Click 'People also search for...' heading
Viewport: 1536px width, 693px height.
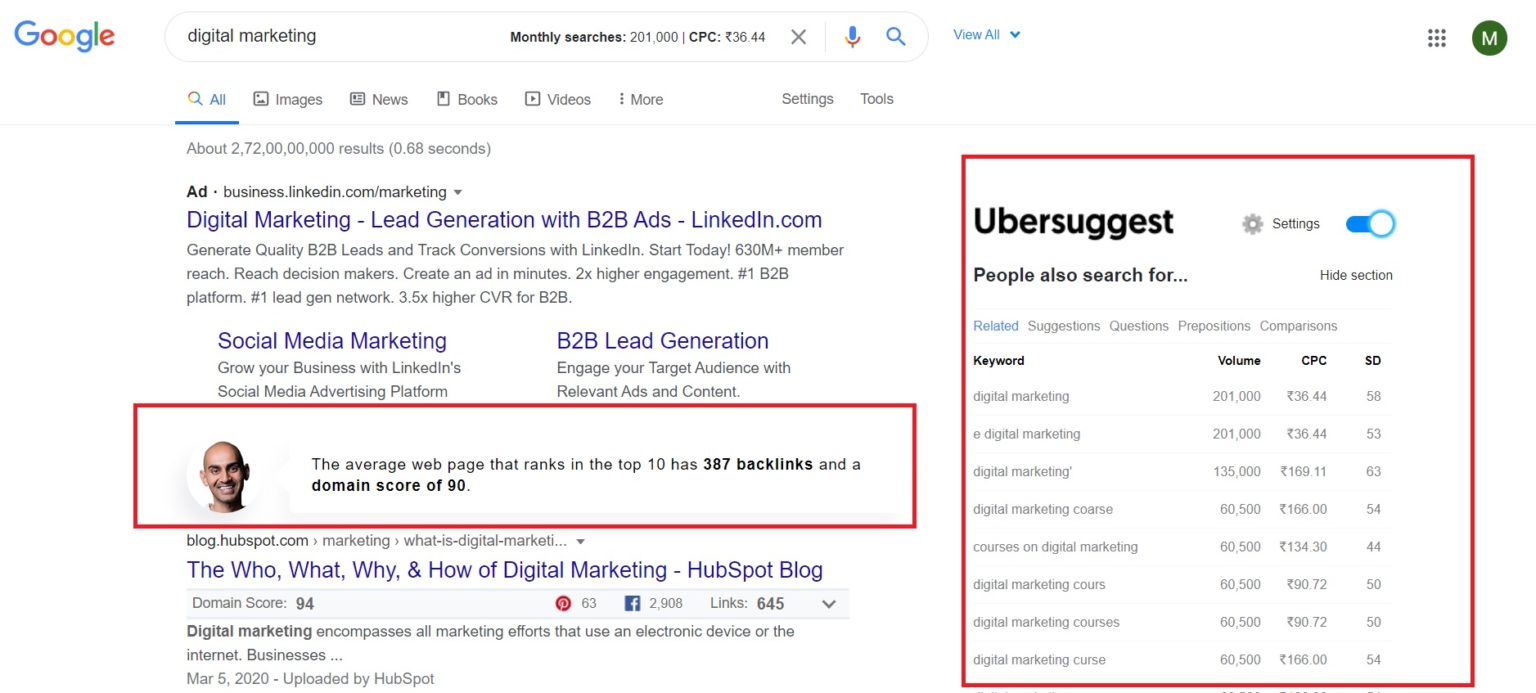(x=1081, y=275)
